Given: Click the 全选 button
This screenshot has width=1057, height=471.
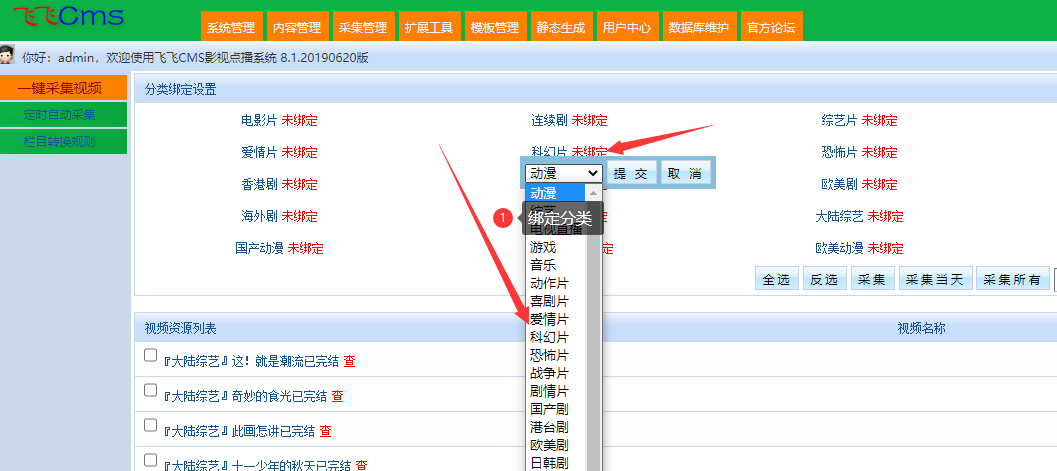Looking at the screenshot, I should click(776, 280).
